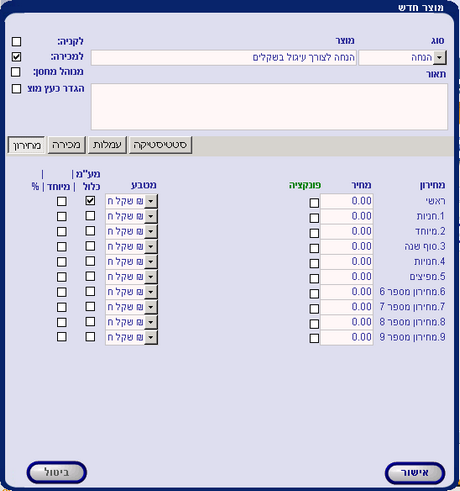Expand currency dropdown in 3.סוף שנה row
The height and width of the screenshot is (491, 460).
tap(151, 247)
